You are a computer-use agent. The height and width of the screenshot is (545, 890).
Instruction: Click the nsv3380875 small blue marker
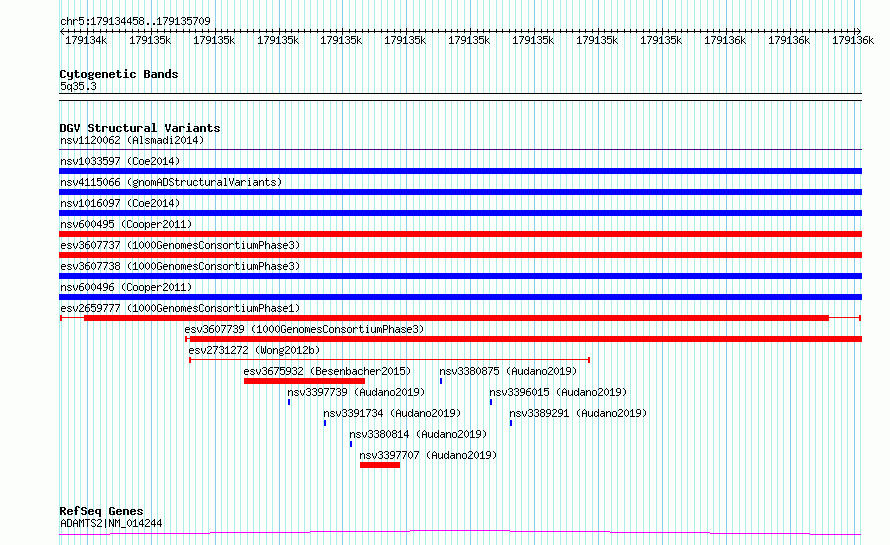point(441,381)
